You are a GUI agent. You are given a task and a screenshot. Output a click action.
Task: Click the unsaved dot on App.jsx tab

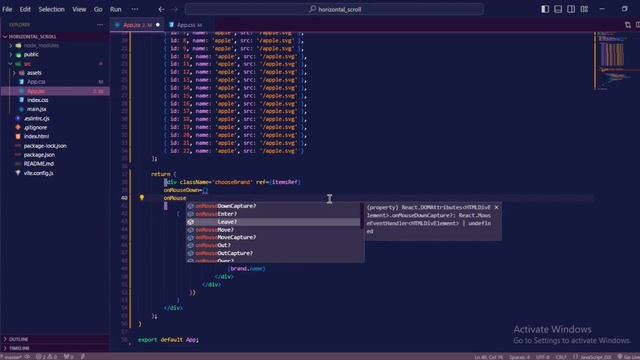click(158, 25)
